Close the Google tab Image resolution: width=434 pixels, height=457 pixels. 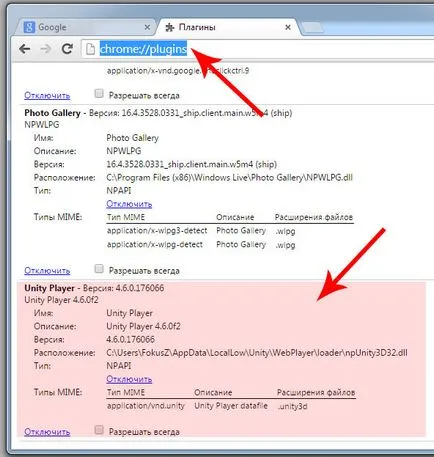[147, 27]
